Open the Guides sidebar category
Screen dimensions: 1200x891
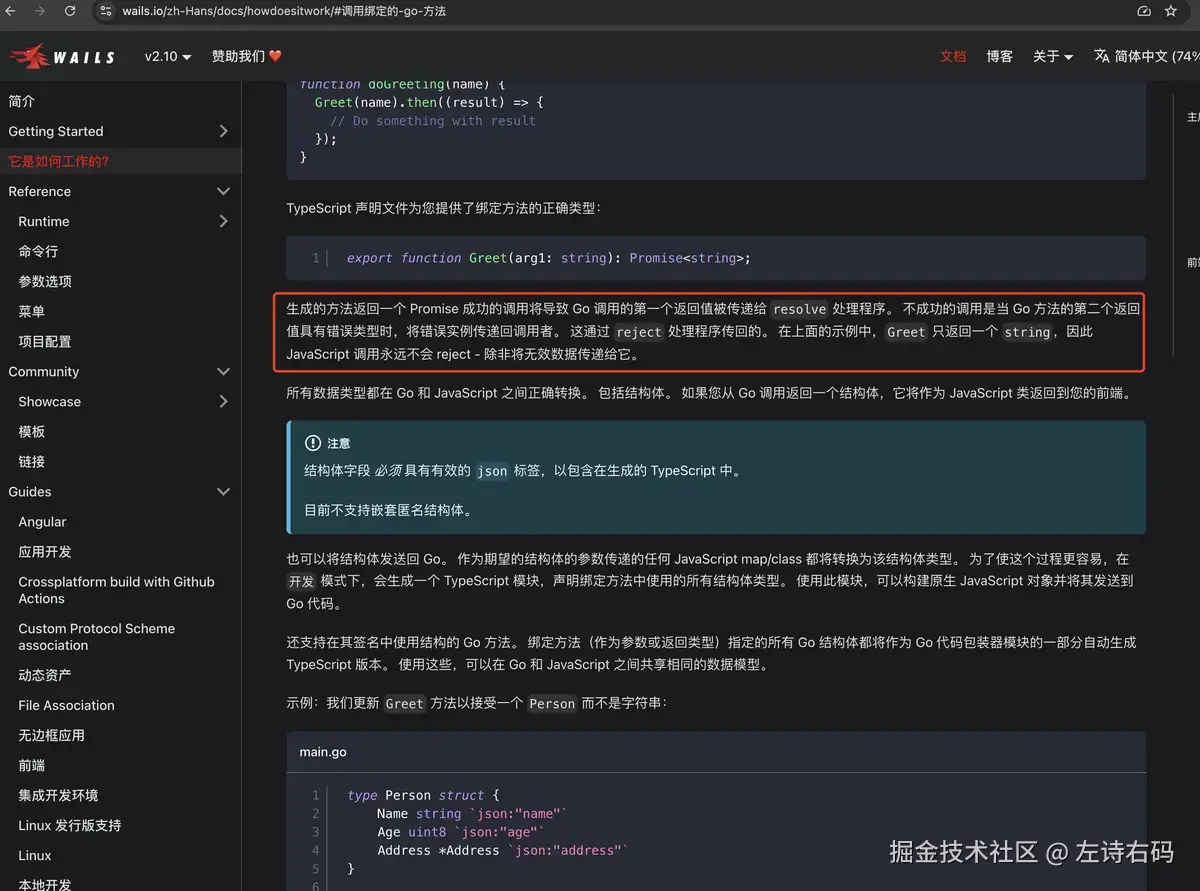point(30,491)
